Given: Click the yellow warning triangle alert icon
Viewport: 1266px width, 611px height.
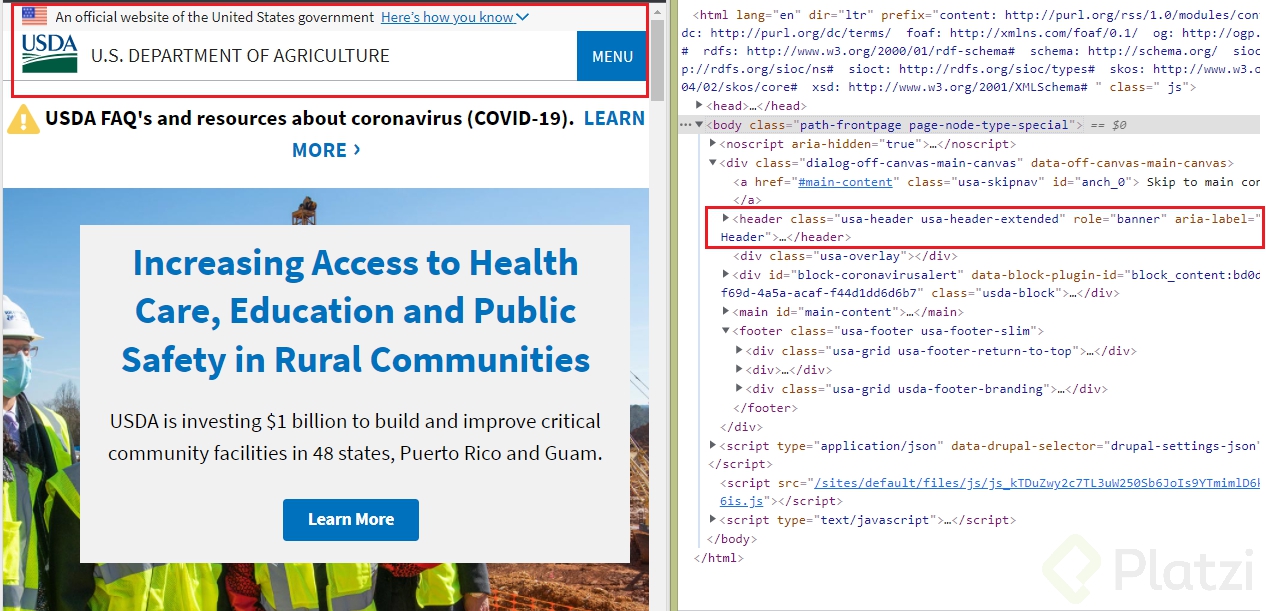Looking at the screenshot, I should [23, 118].
